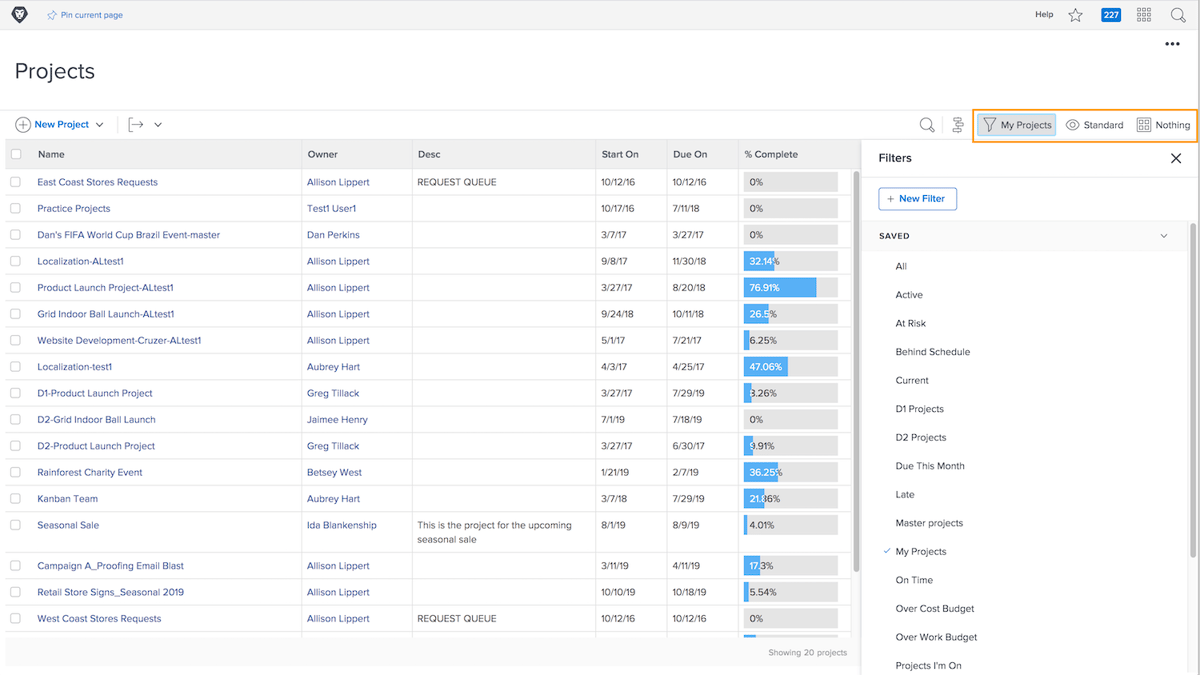Image resolution: width=1200 pixels, height=675 pixels.
Task: Click the search magnifier above the project list
Action: (926, 124)
